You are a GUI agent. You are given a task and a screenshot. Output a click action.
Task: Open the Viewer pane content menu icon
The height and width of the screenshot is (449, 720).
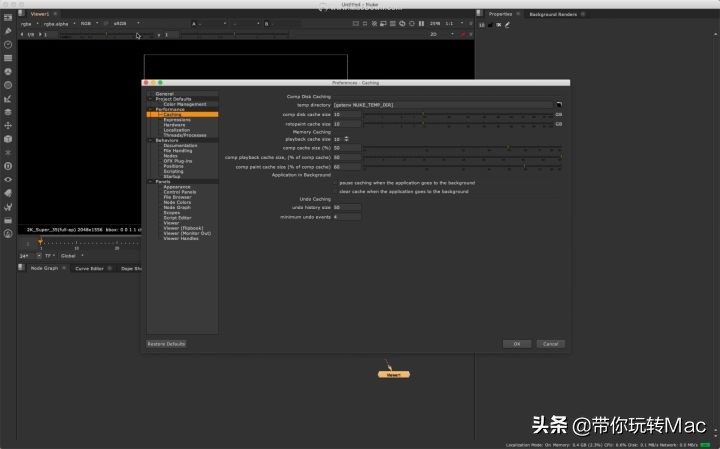click(x=21, y=13)
